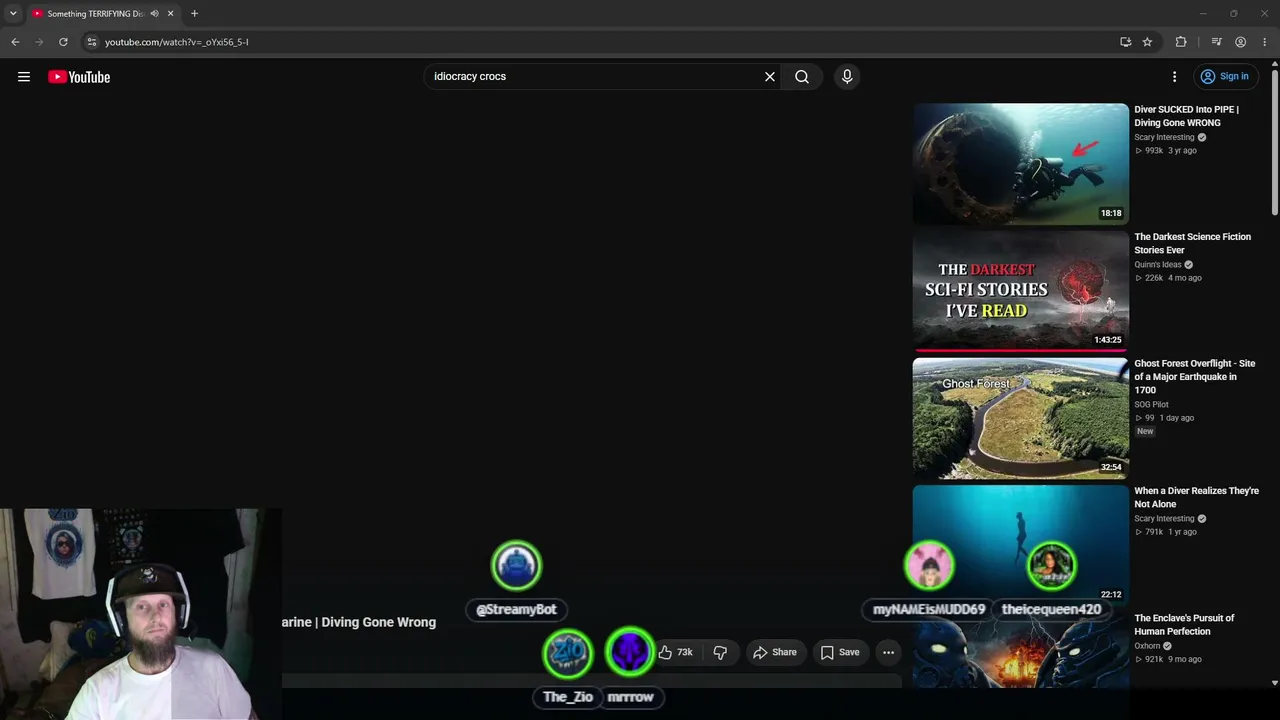Open the Chrome extensions menu
This screenshot has width=1280, height=720.
click(x=1181, y=42)
